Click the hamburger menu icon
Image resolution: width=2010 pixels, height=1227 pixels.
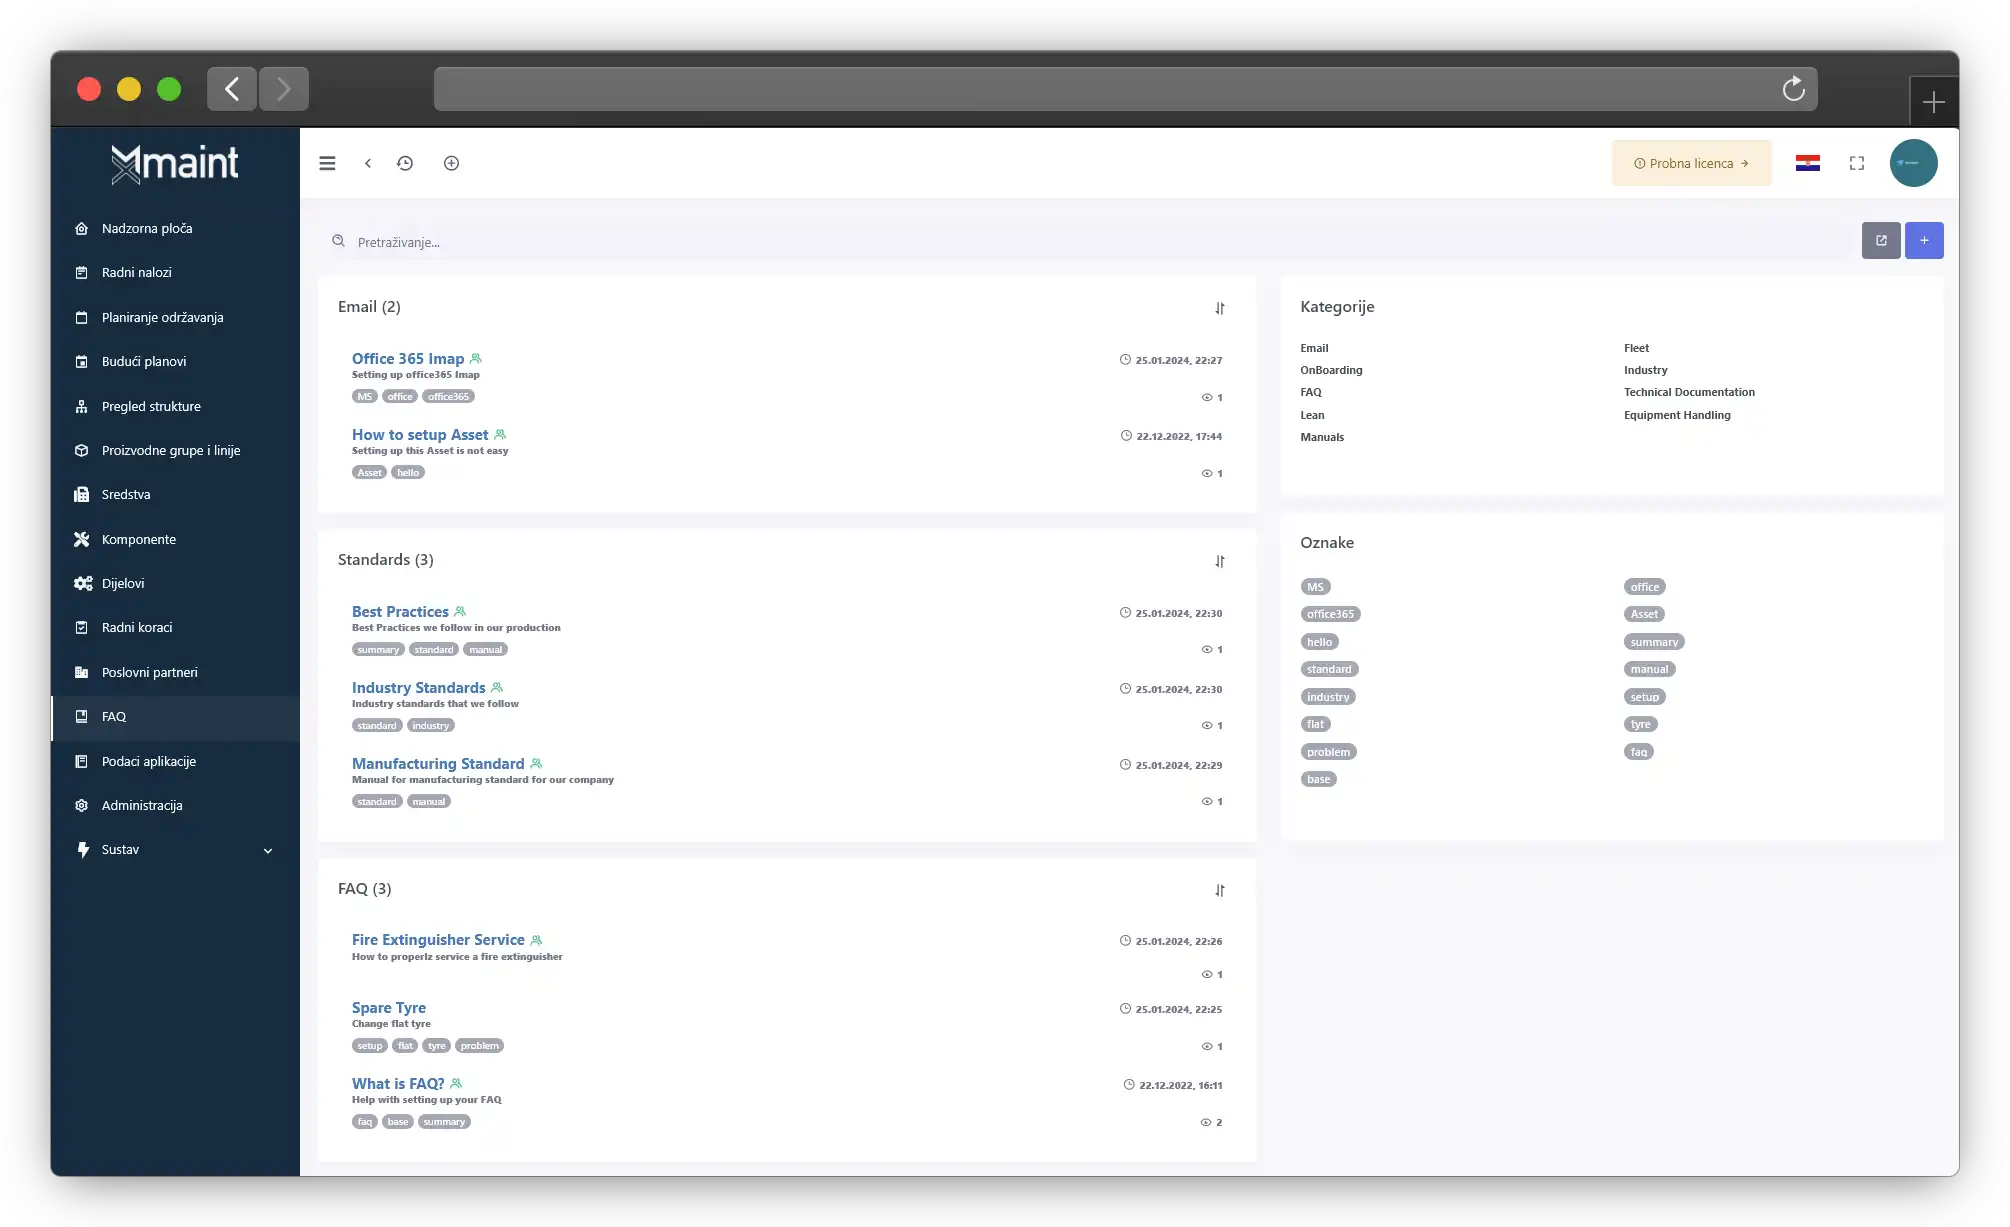coord(327,163)
